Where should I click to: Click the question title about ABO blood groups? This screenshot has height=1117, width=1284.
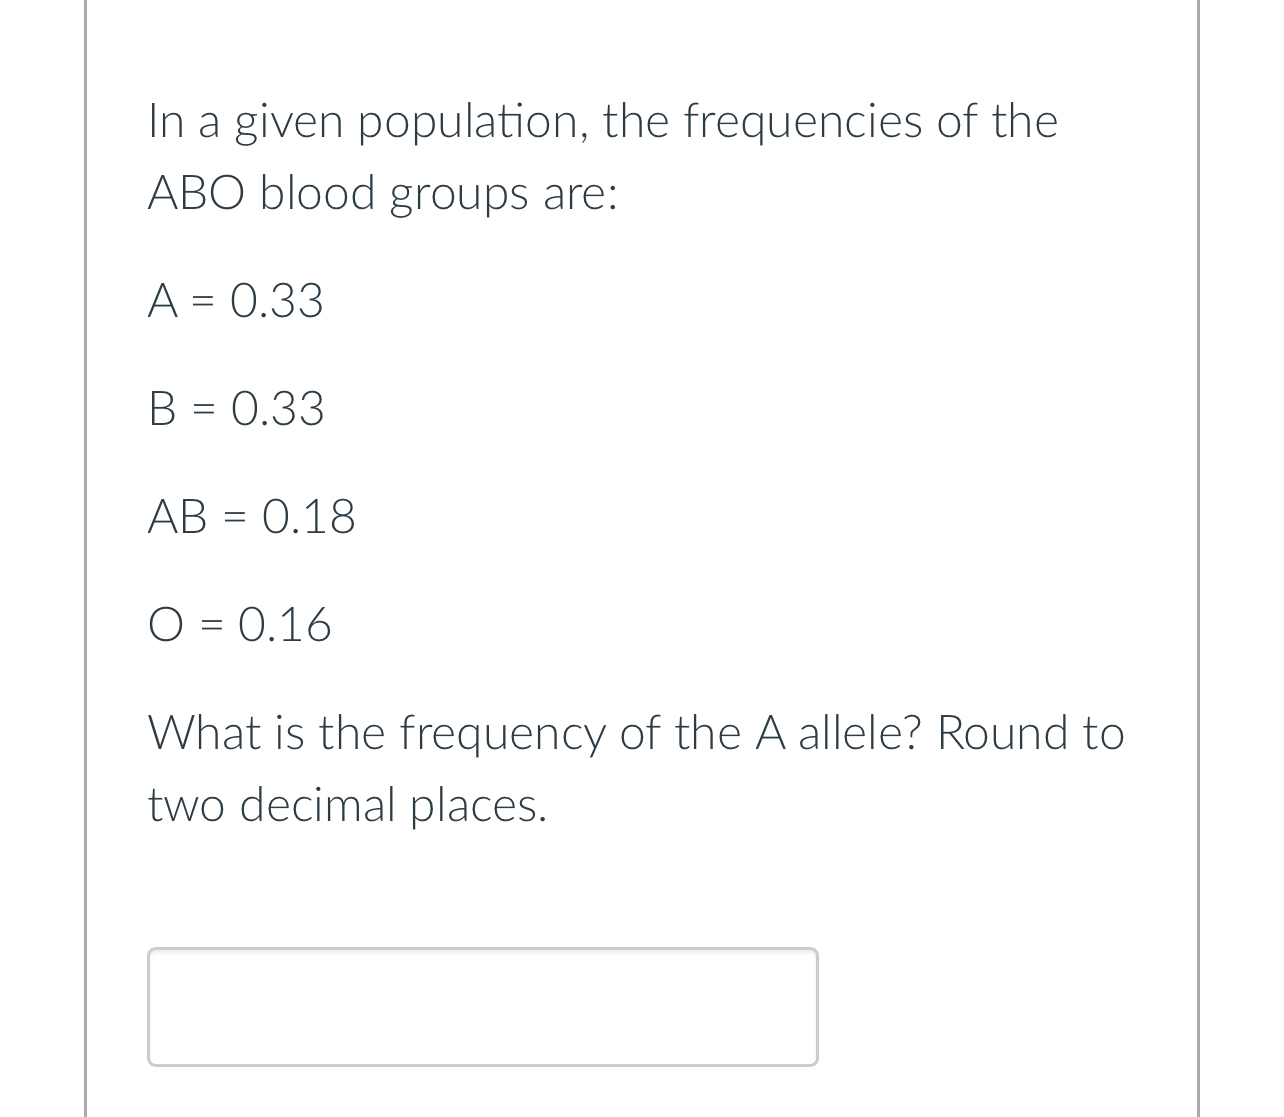pos(602,155)
